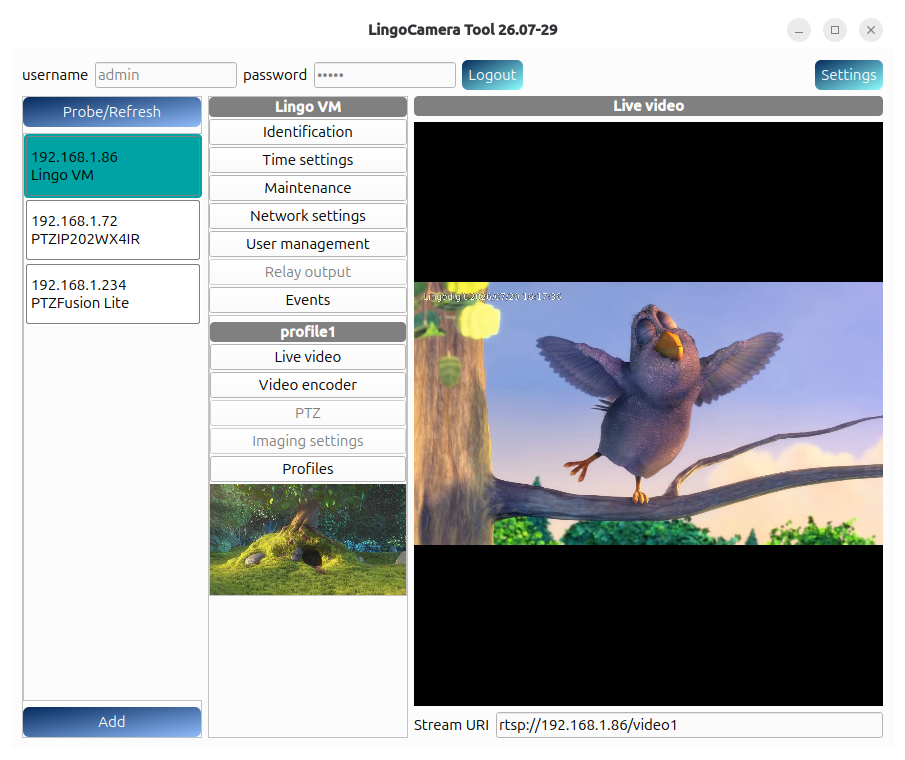Open the Settings button
The image size is (905, 760).
point(848,75)
